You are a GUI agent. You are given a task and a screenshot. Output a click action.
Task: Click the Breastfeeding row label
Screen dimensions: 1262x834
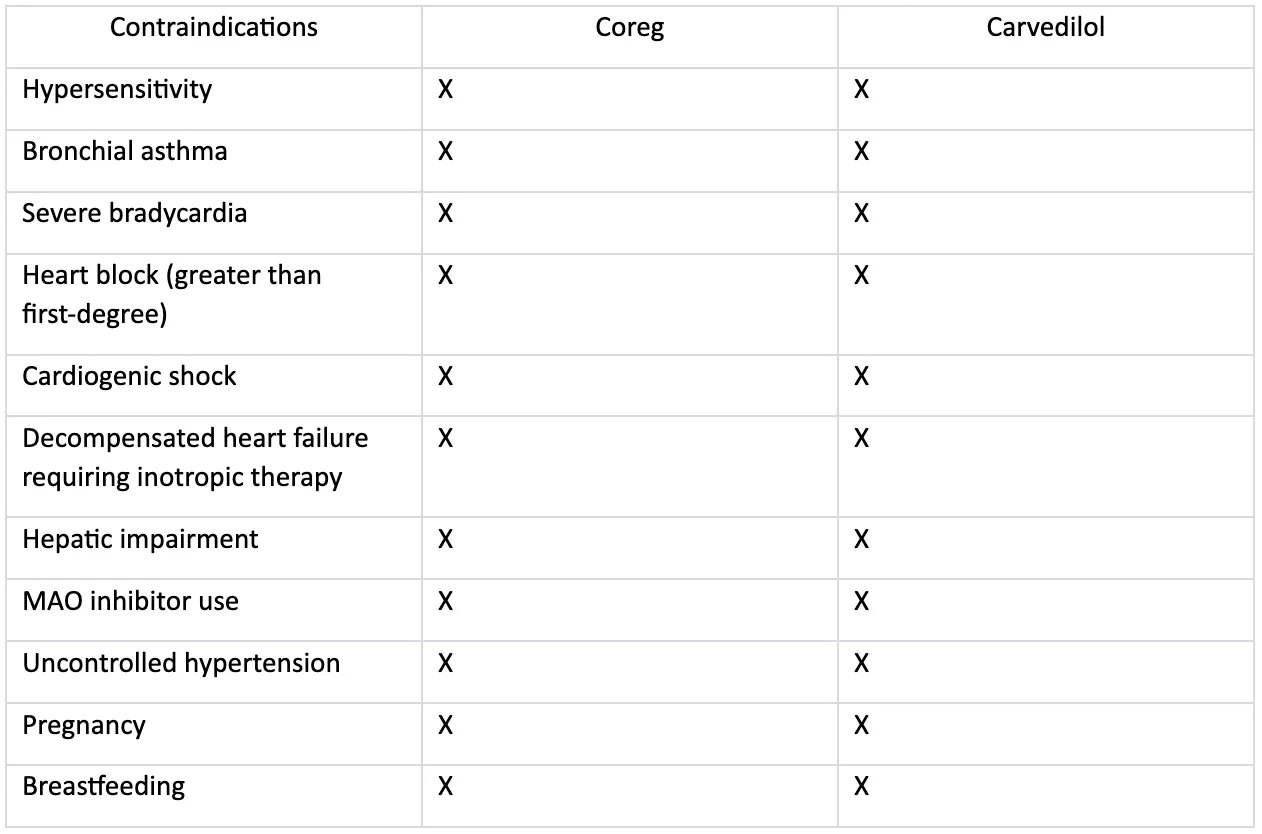coord(104,787)
